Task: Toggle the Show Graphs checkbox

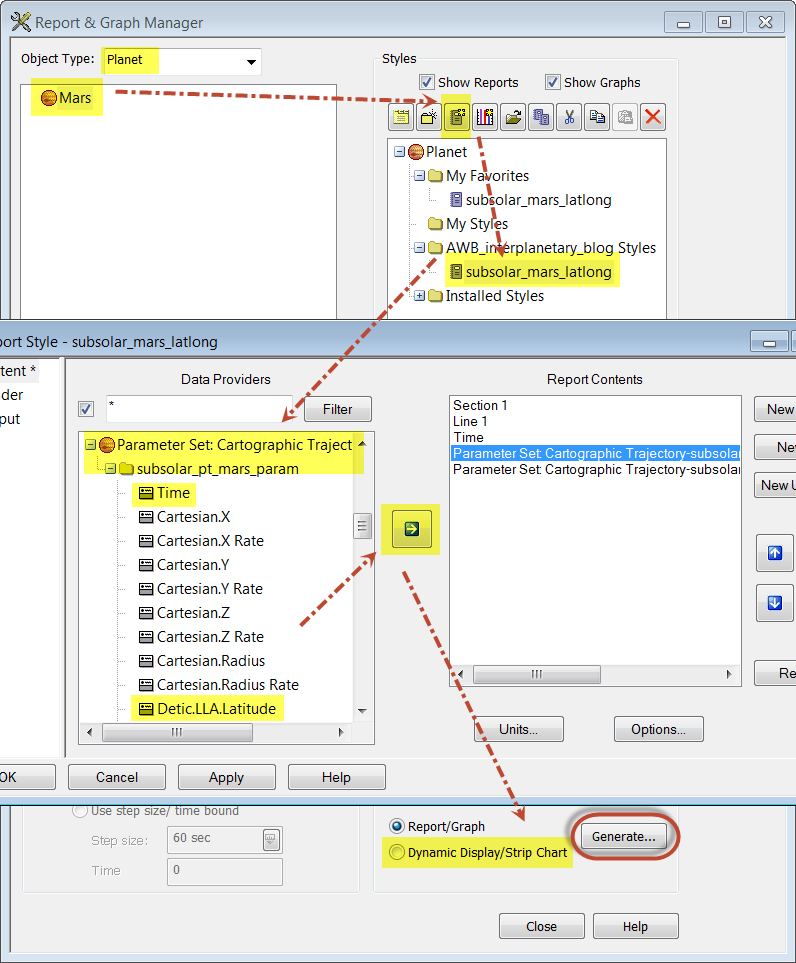Action: point(553,82)
